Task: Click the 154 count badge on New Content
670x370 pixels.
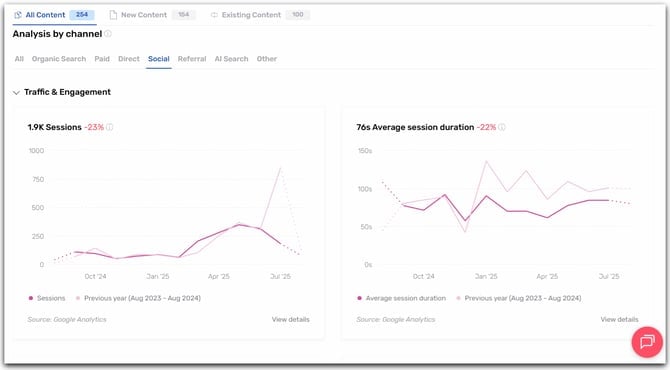Action: (184, 15)
